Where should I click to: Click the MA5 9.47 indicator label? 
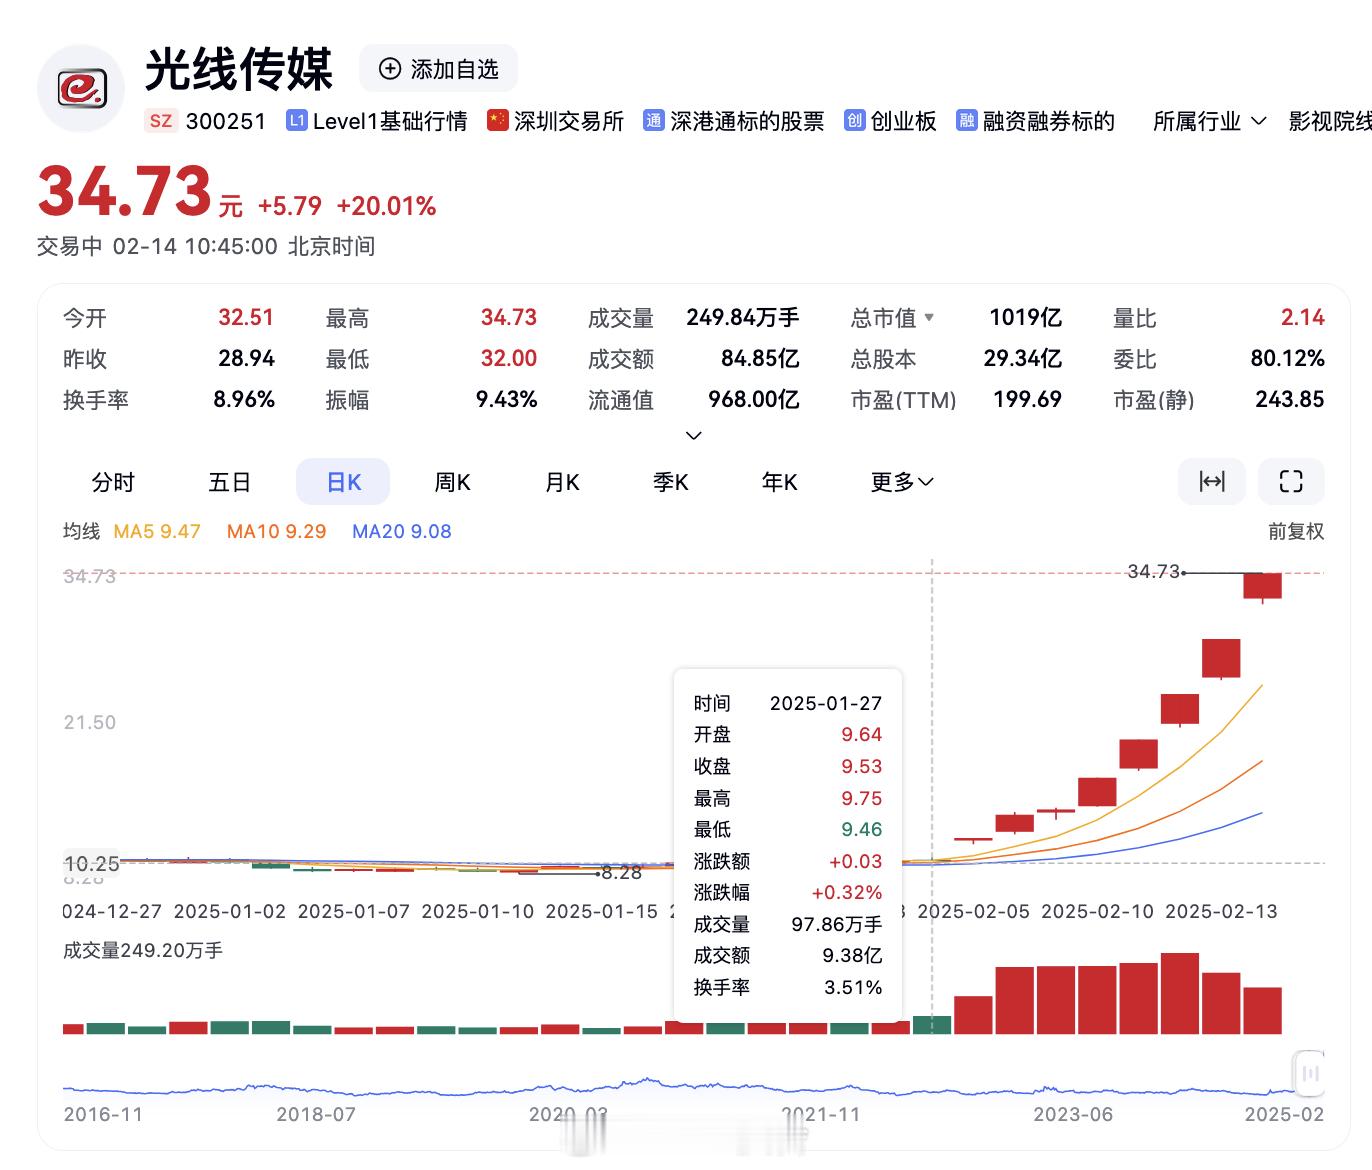point(157,531)
